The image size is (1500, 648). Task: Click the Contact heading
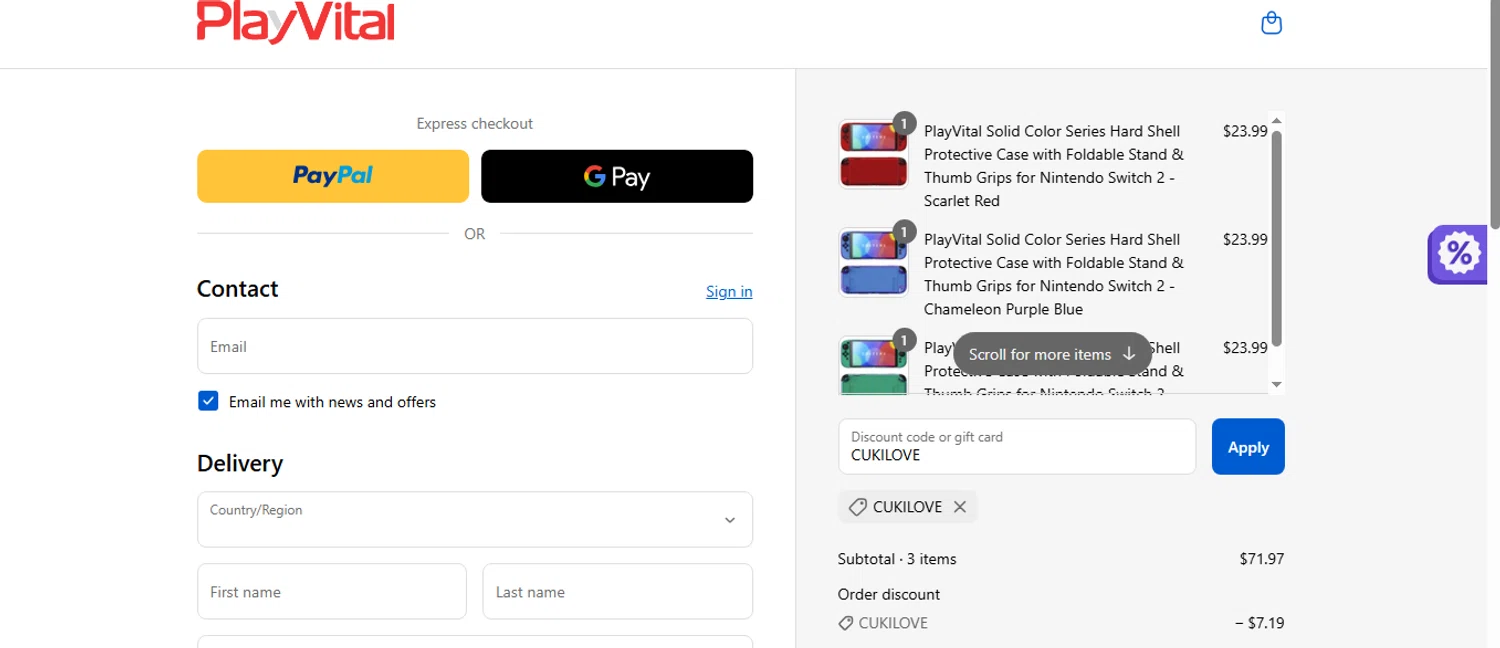coord(238,288)
